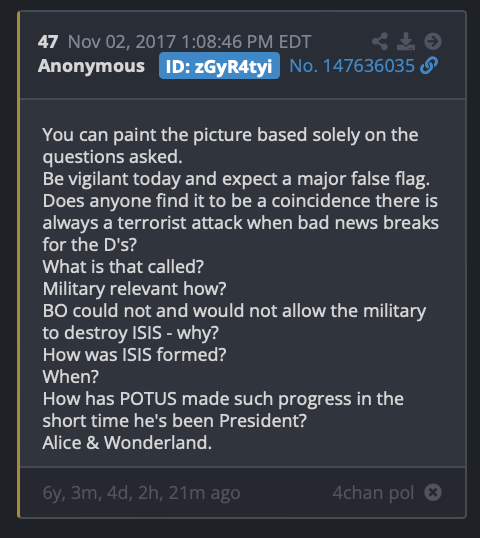Viewport: 480px width, 538px height.
Task: Click the 'Alice & Wonderland.' line
Action: (x=127, y=443)
